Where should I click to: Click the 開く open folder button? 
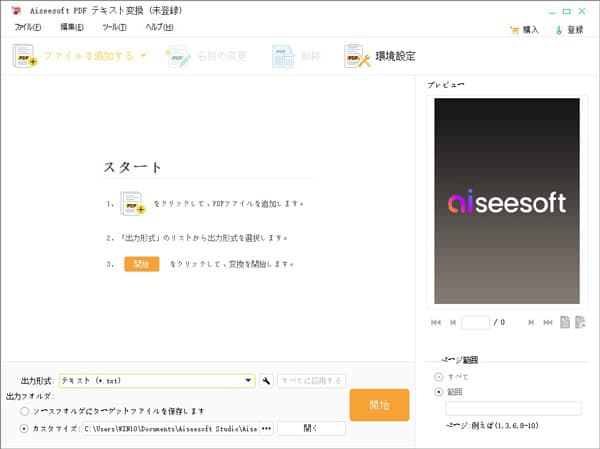[311, 428]
